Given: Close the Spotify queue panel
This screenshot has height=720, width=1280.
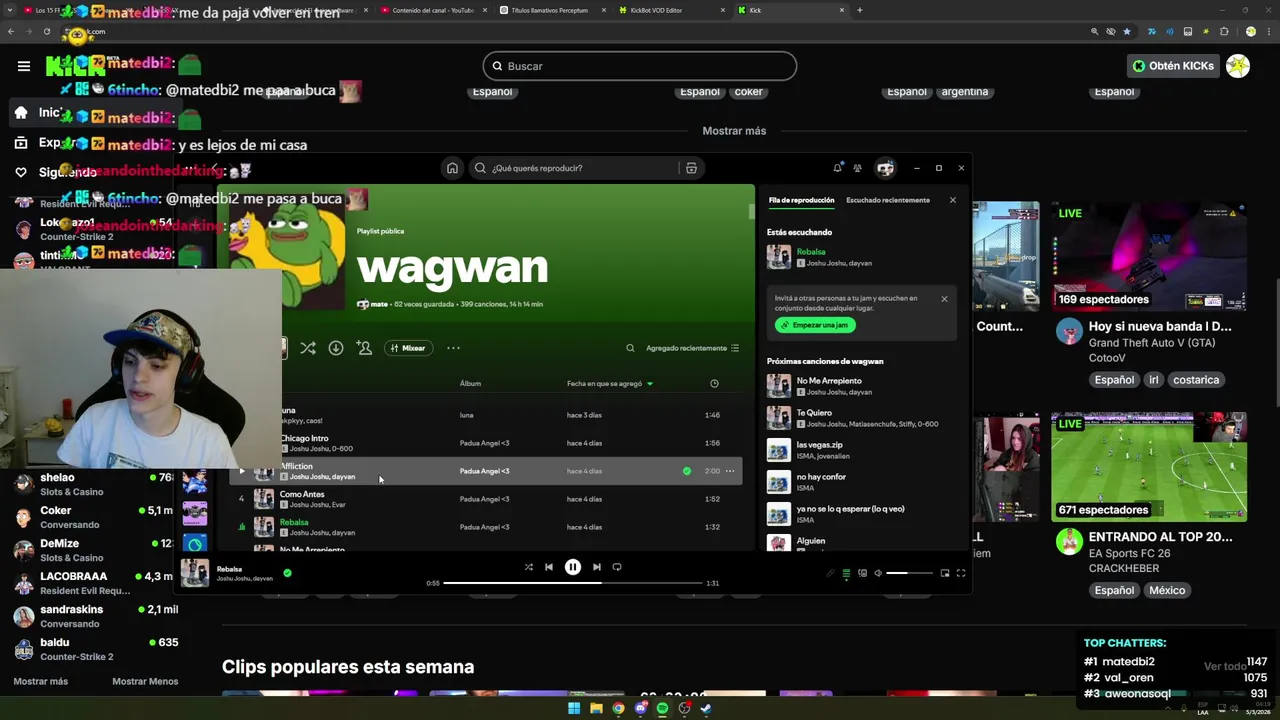Looking at the screenshot, I should pyautogui.click(x=953, y=200).
